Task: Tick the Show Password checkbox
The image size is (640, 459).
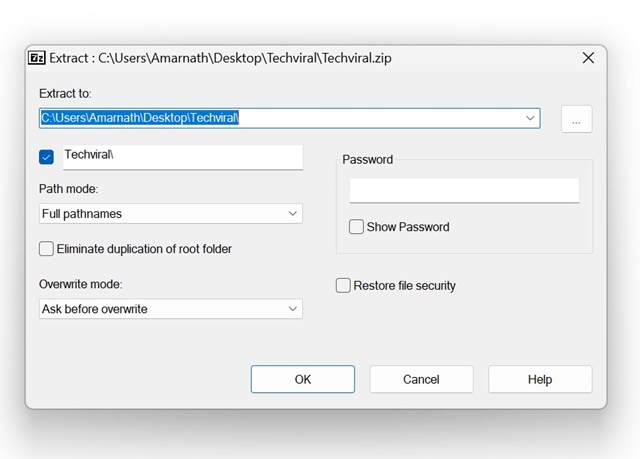Action: (x=356, y=227)
